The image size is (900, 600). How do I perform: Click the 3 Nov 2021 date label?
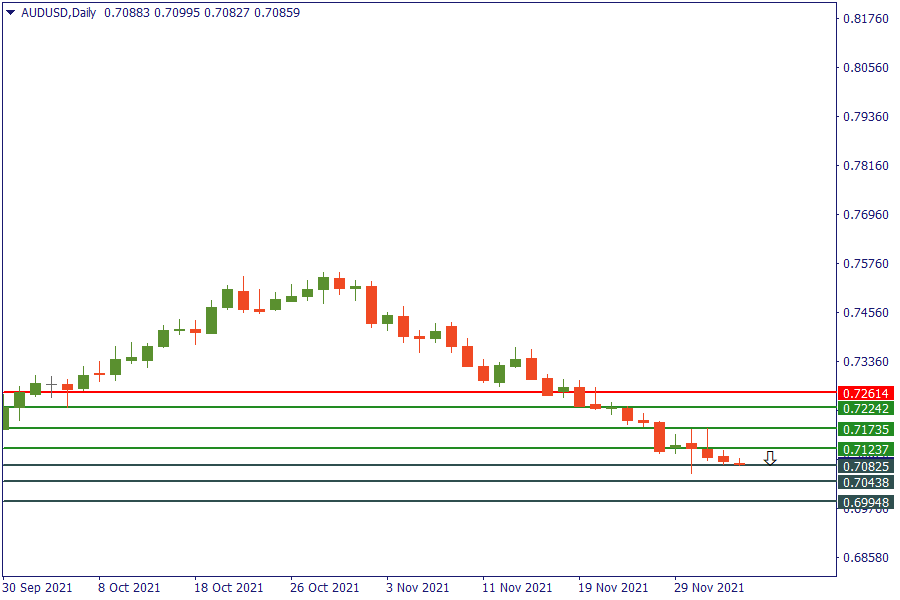417,588
